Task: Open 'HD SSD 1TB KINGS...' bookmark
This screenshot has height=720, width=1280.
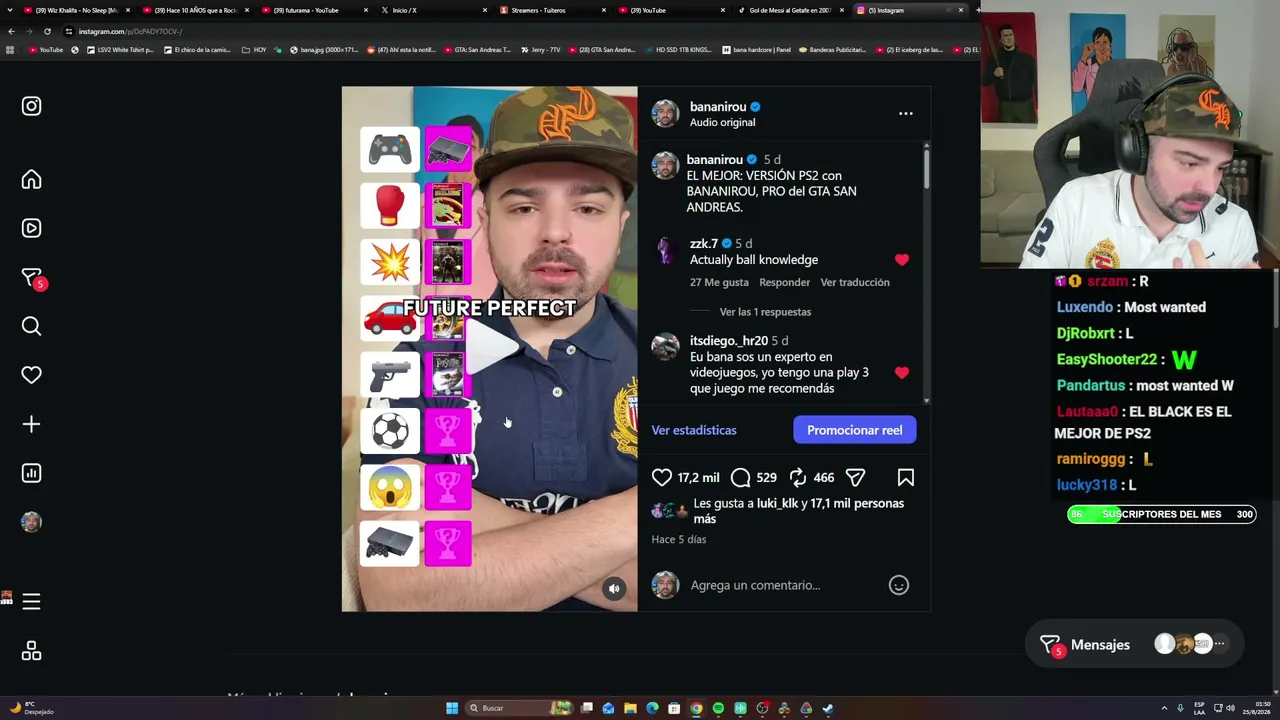Action: 677,50
